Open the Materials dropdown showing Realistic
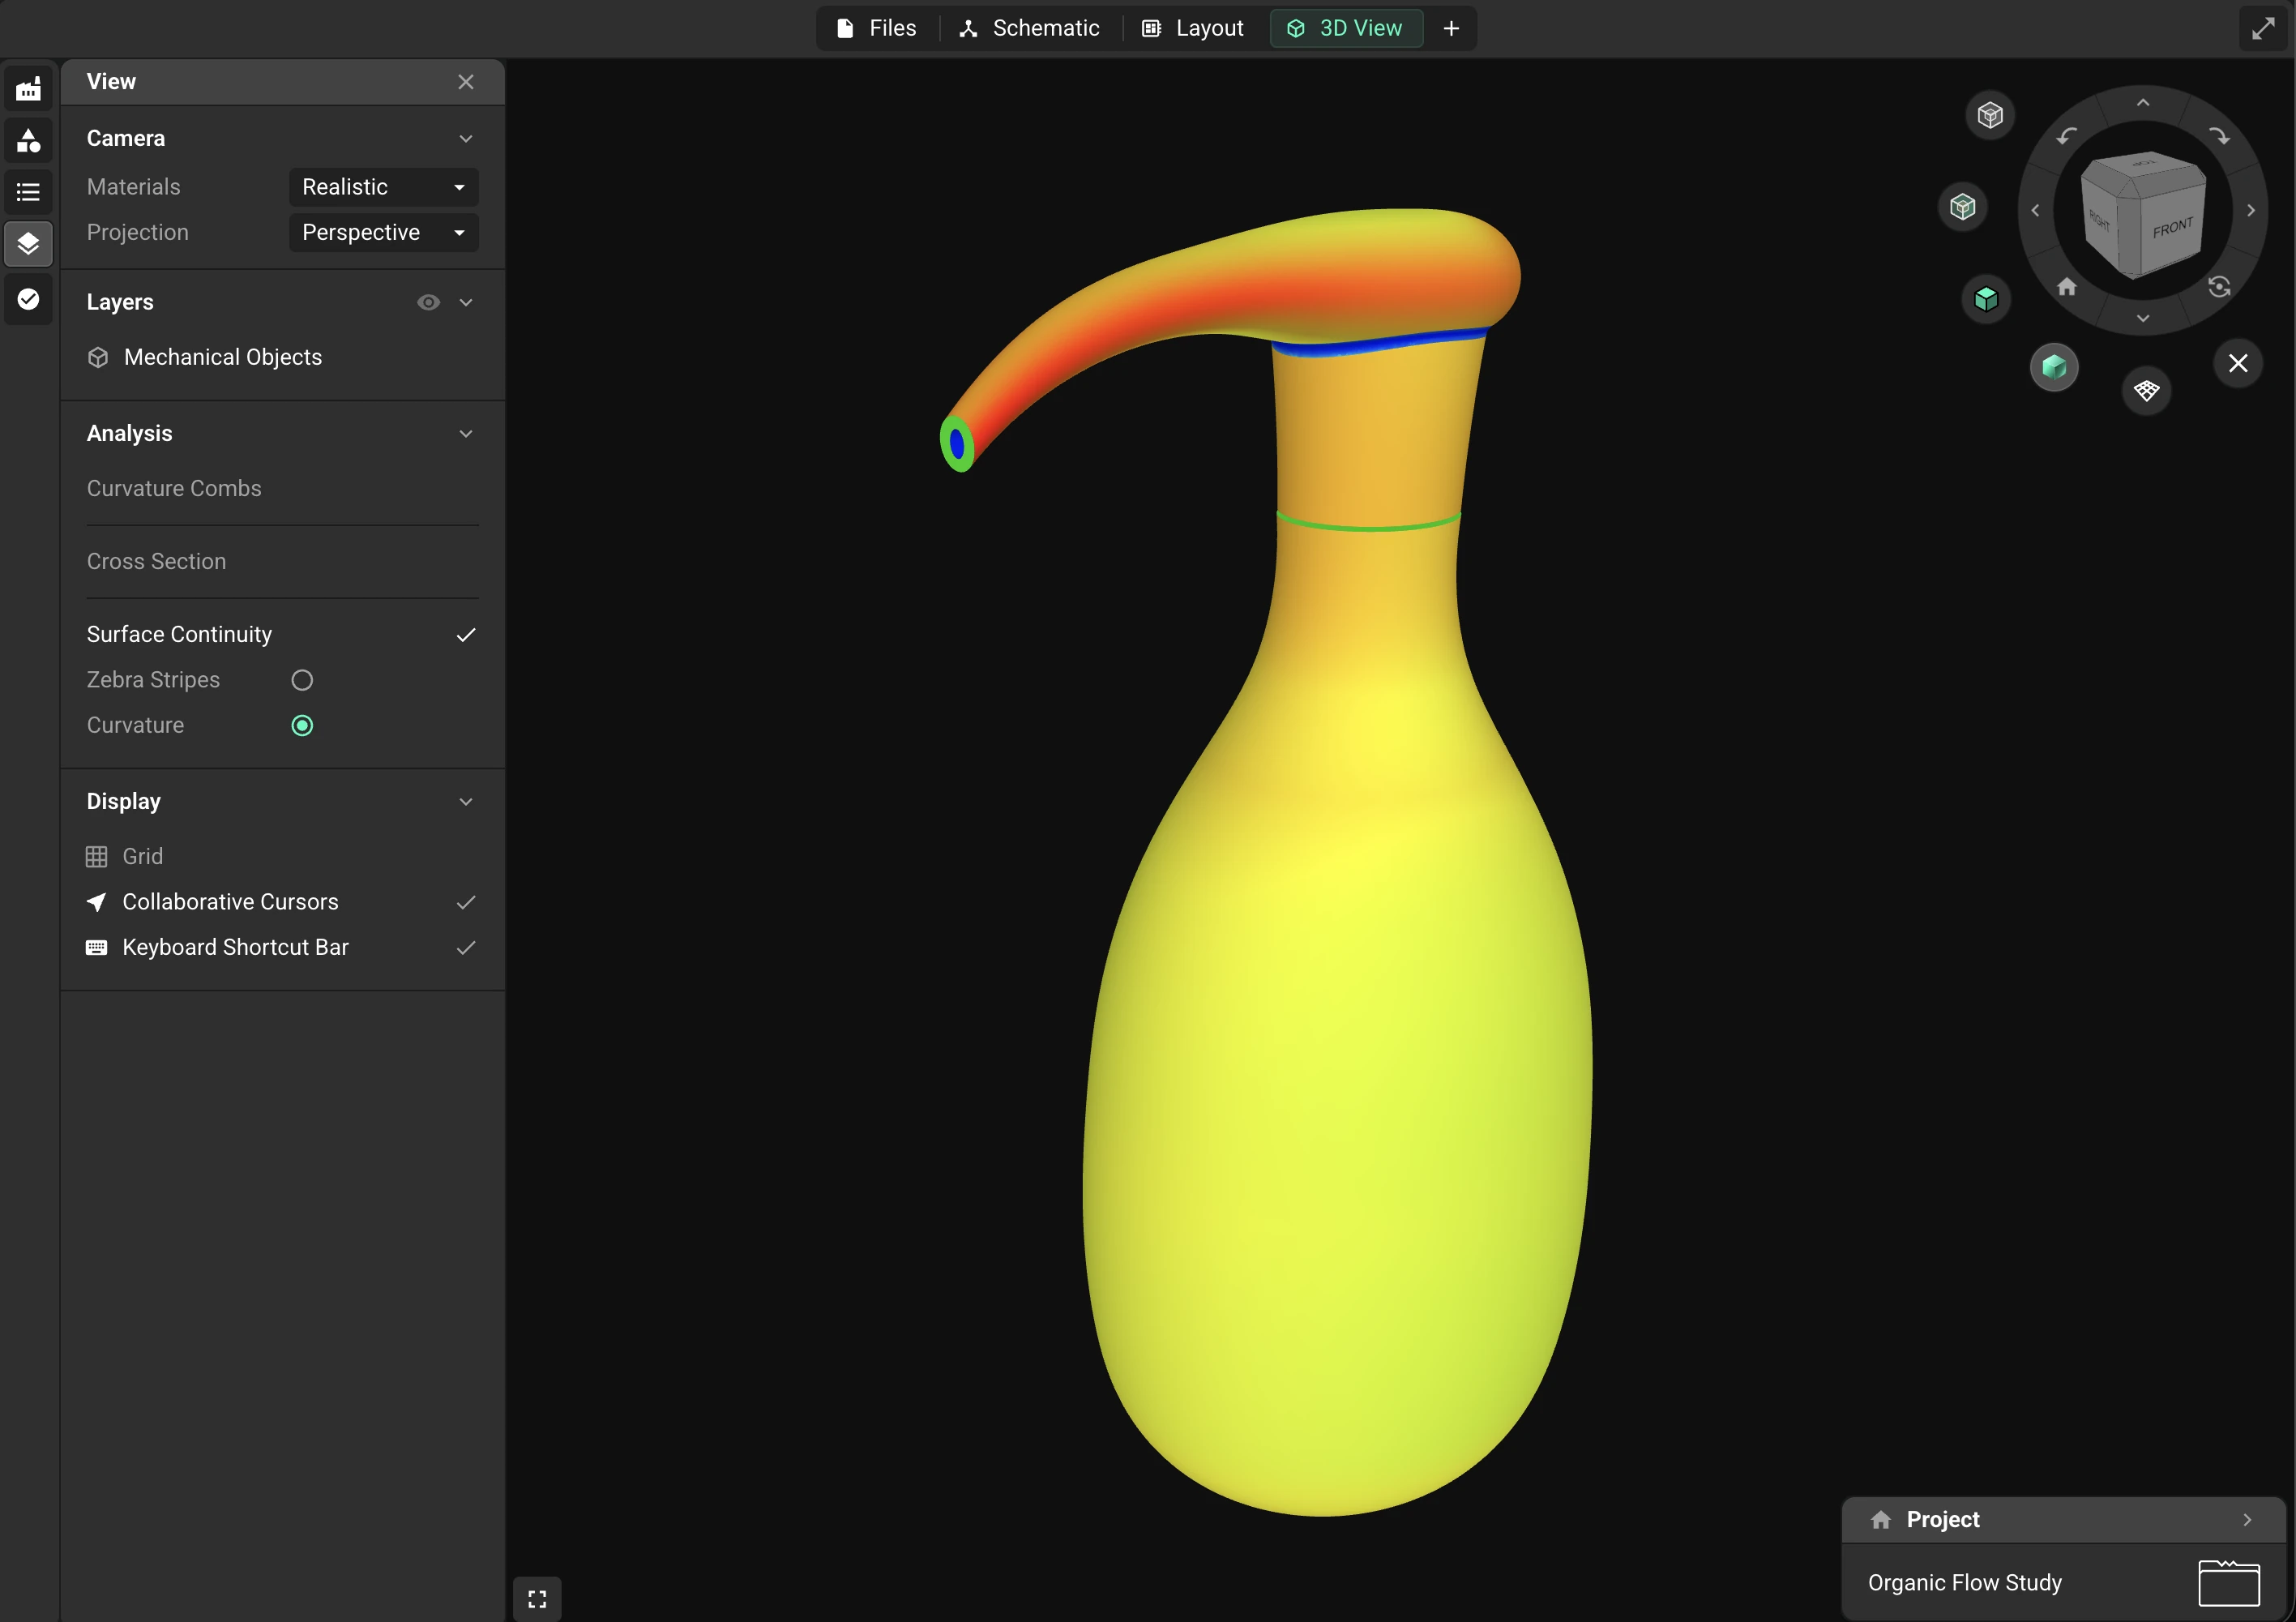The height and width of the screenshot is (1622, 2296). [384, 187]
